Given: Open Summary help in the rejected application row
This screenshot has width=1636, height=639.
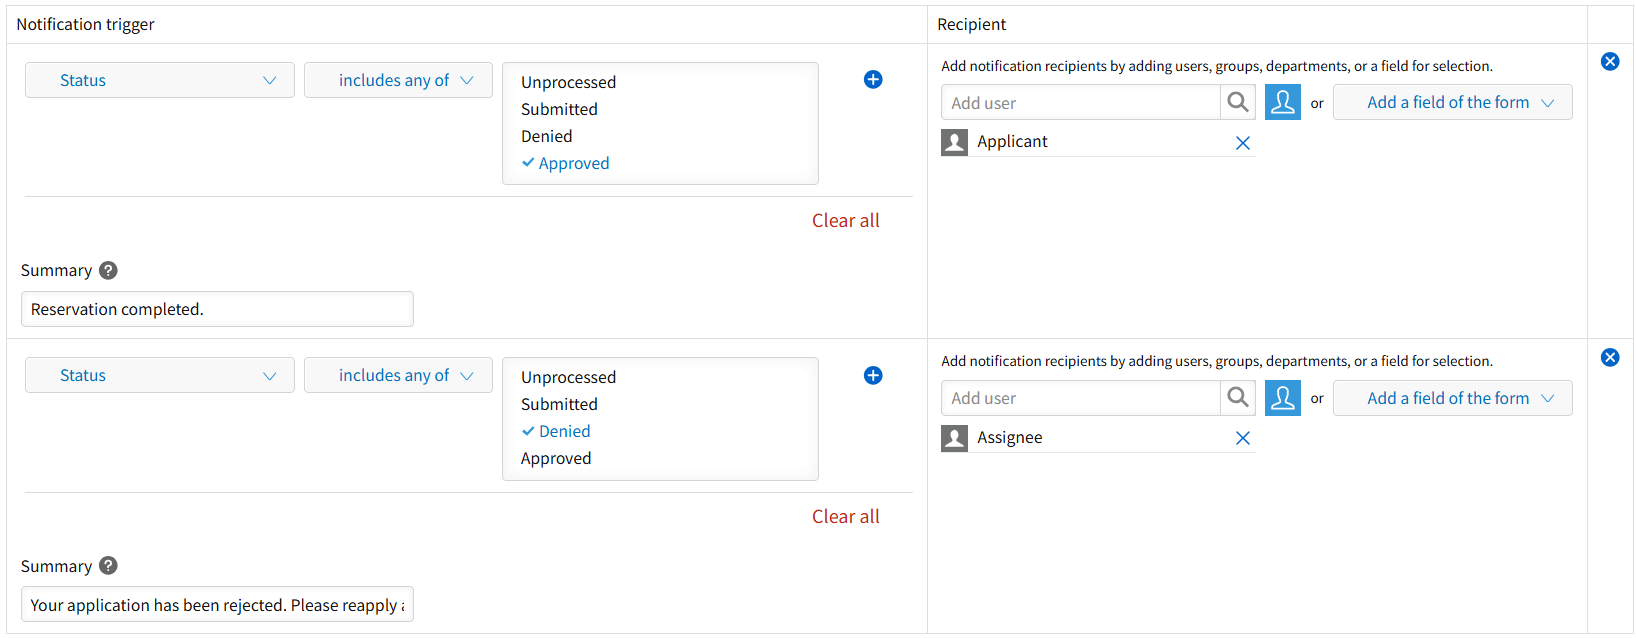Looking at the screenshot, I should point(109,565).
